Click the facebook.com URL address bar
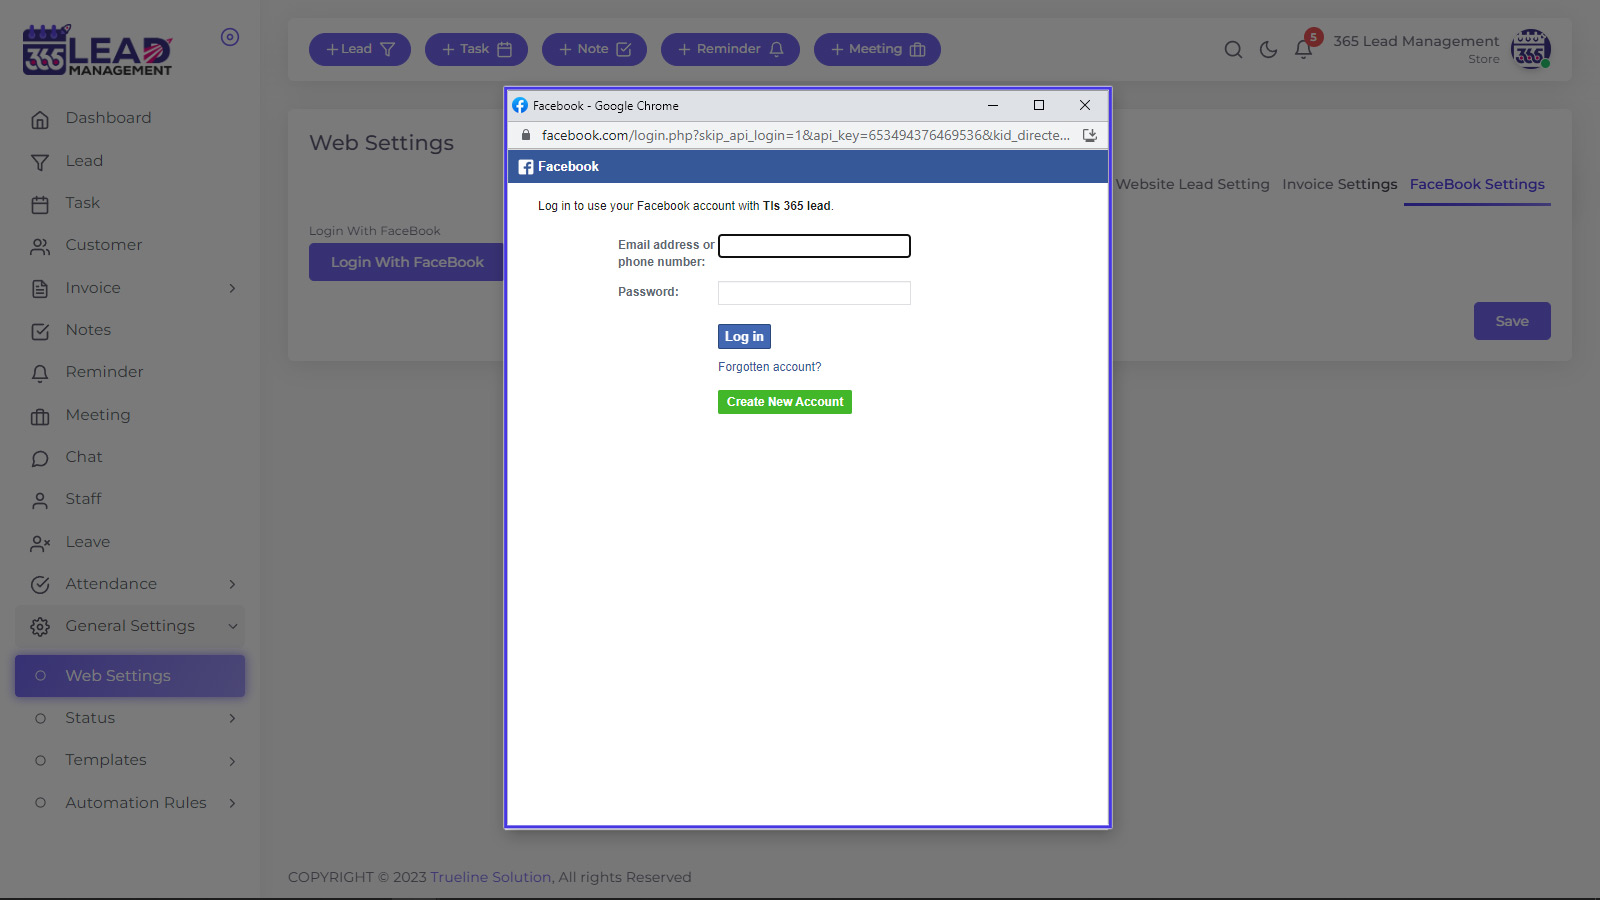Image resolution: width=1600 pixels, height=900 pixels. (x=805, y=135)
